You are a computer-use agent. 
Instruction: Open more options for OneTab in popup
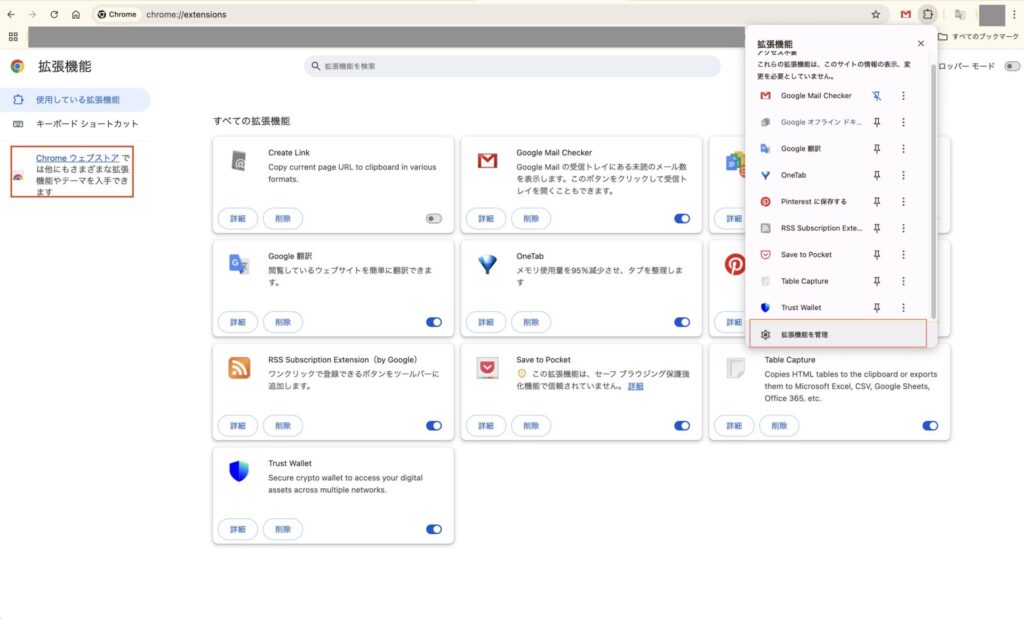point(903,175)
